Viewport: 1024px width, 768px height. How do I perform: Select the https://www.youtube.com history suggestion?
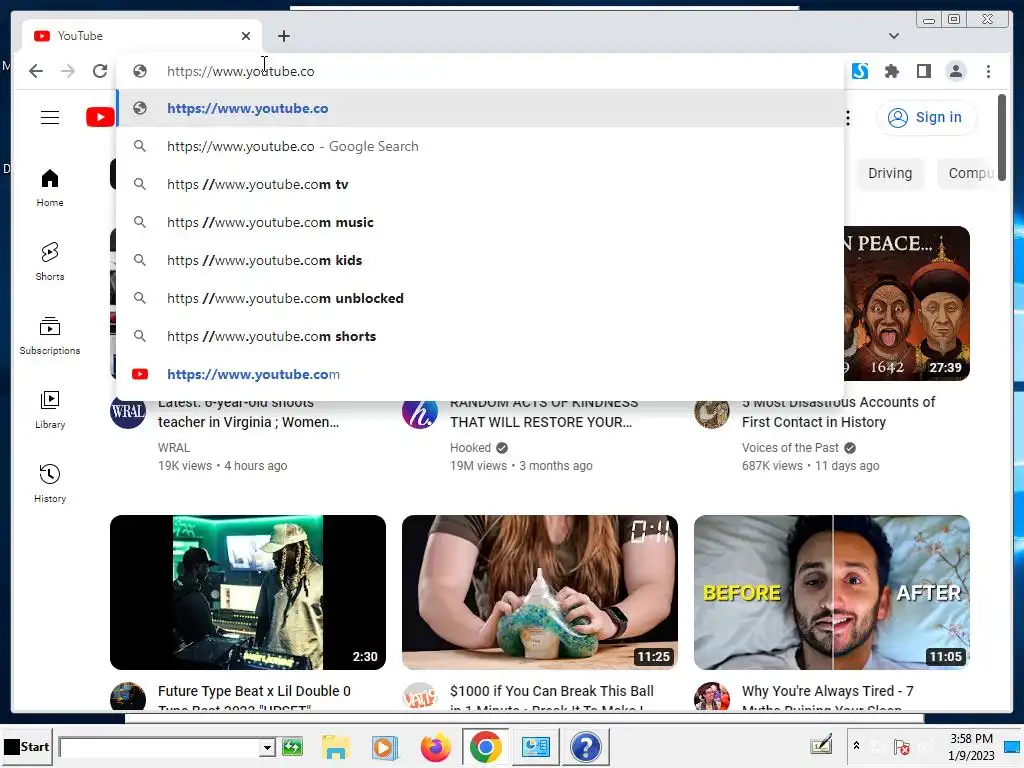click(x=480, y=374)
